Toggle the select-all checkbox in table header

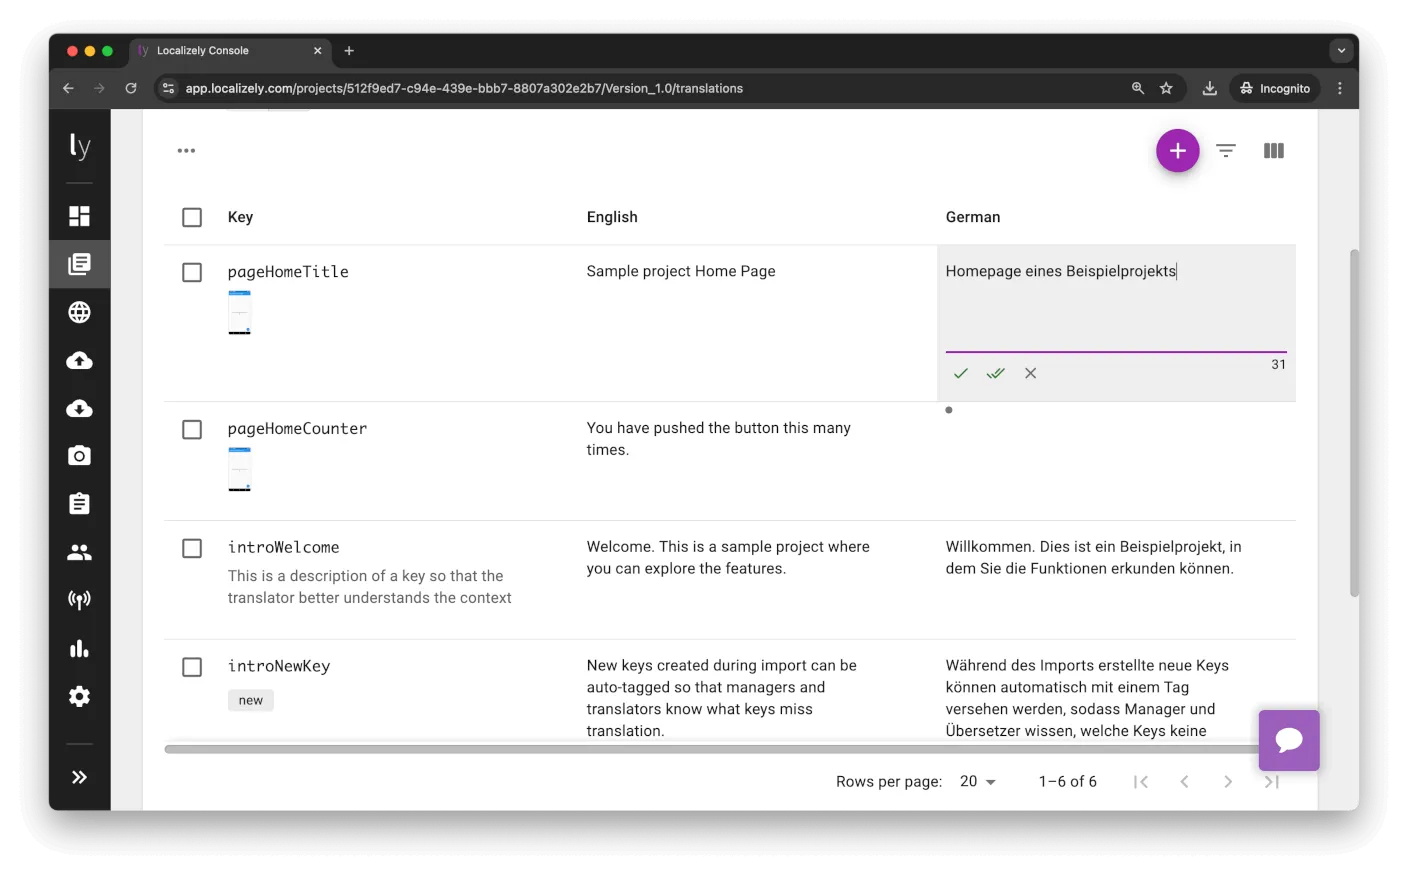(x=192, y=217)
